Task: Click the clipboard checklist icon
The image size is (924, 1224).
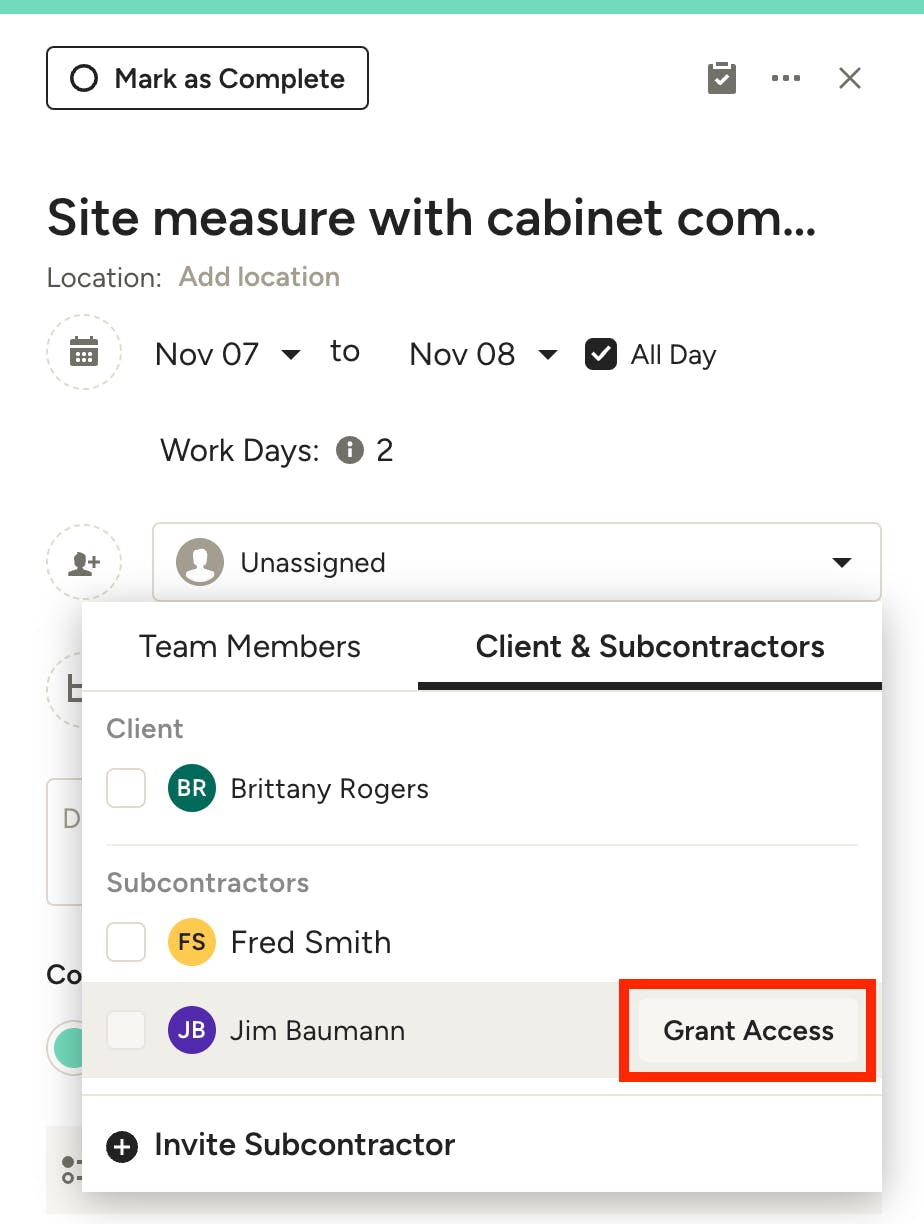Action: 722,79
